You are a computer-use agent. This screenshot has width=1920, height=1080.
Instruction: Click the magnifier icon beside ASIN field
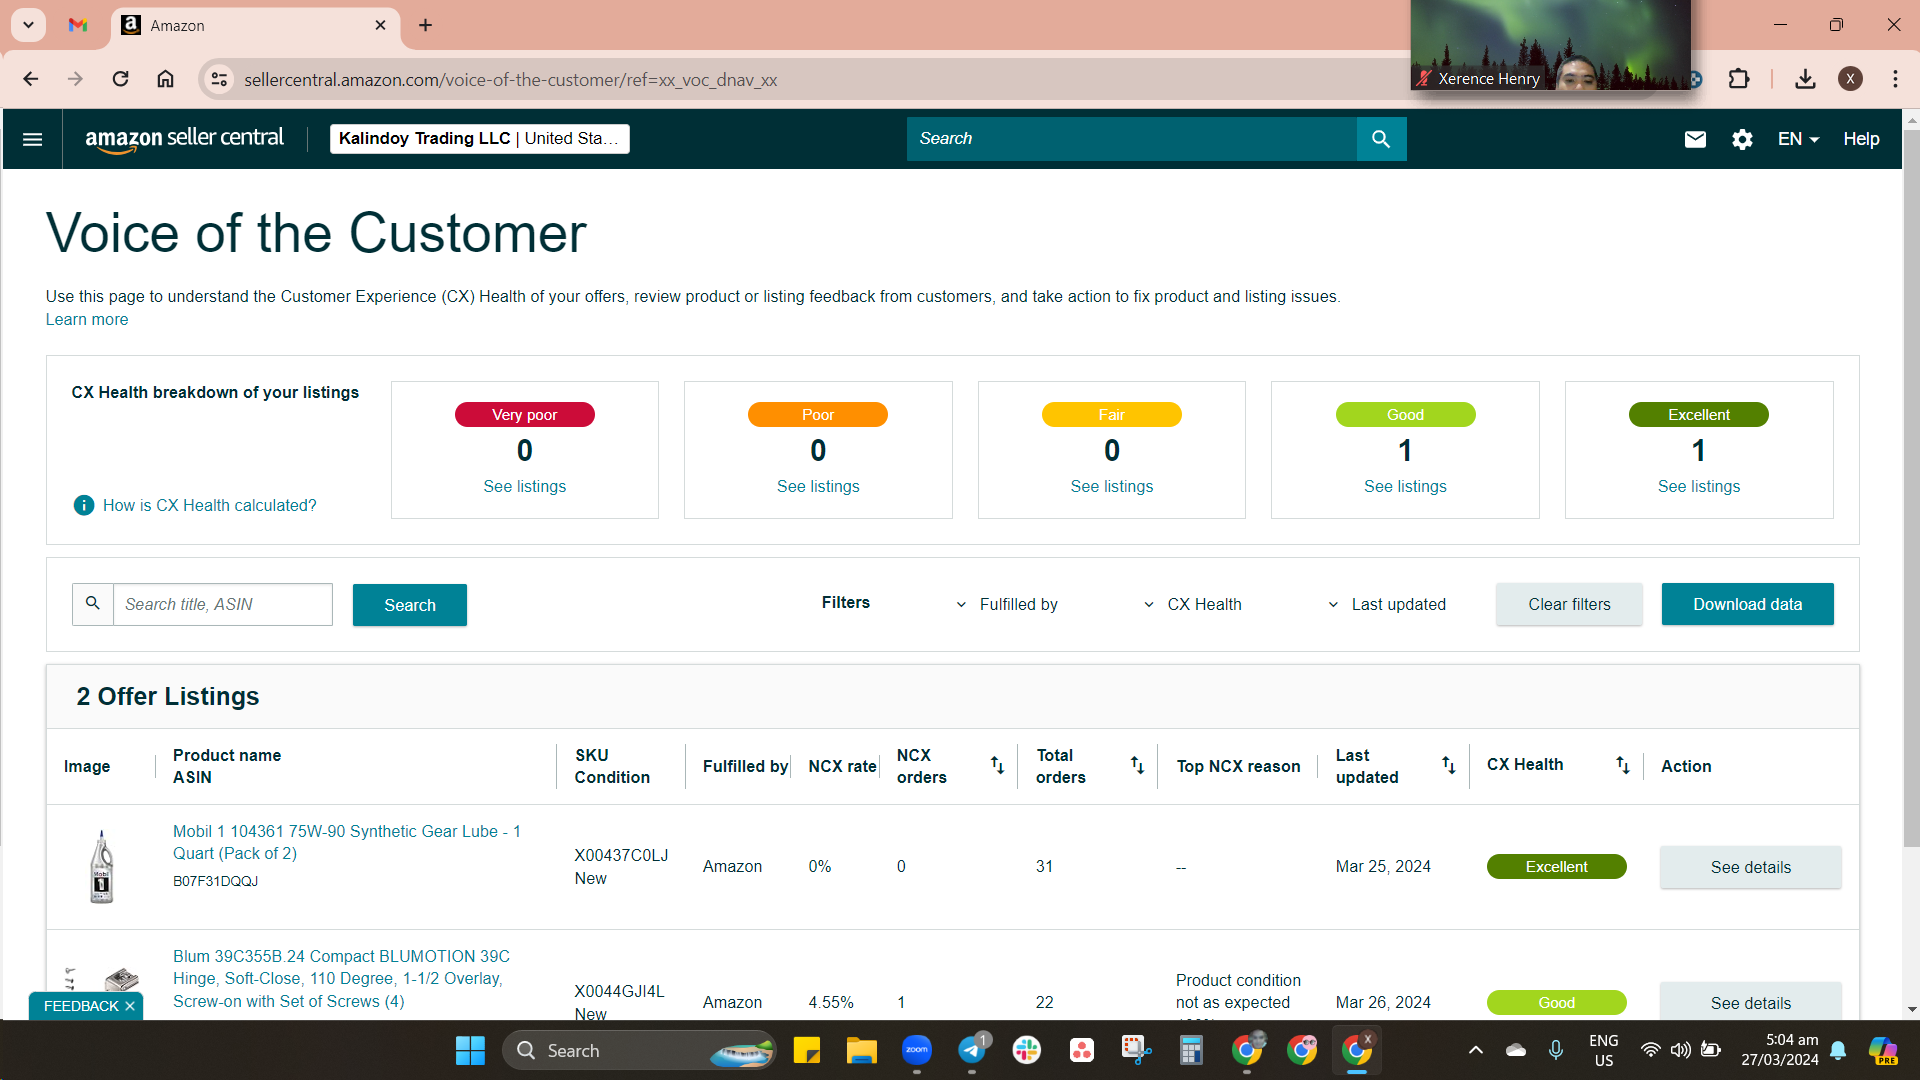[x=93, y=604]
